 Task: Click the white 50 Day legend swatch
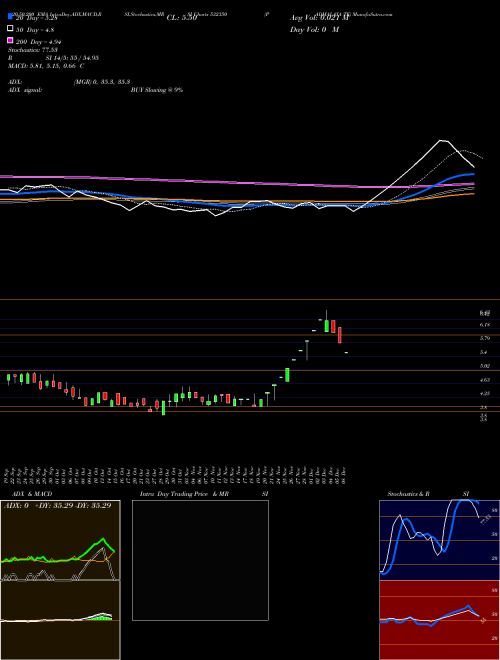tap(11, 29)
